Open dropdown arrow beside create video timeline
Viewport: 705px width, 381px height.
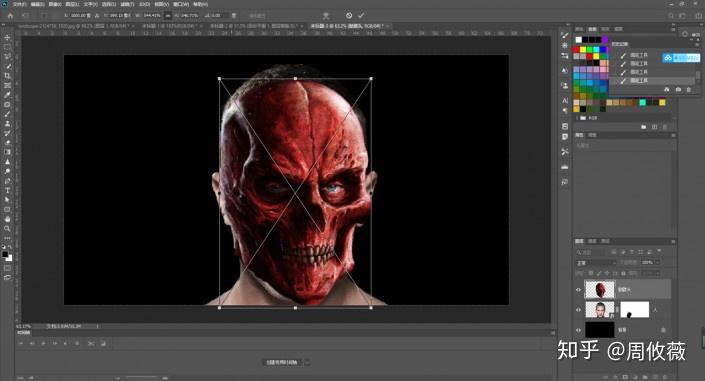pyautogui.click(x=308, y=362)
